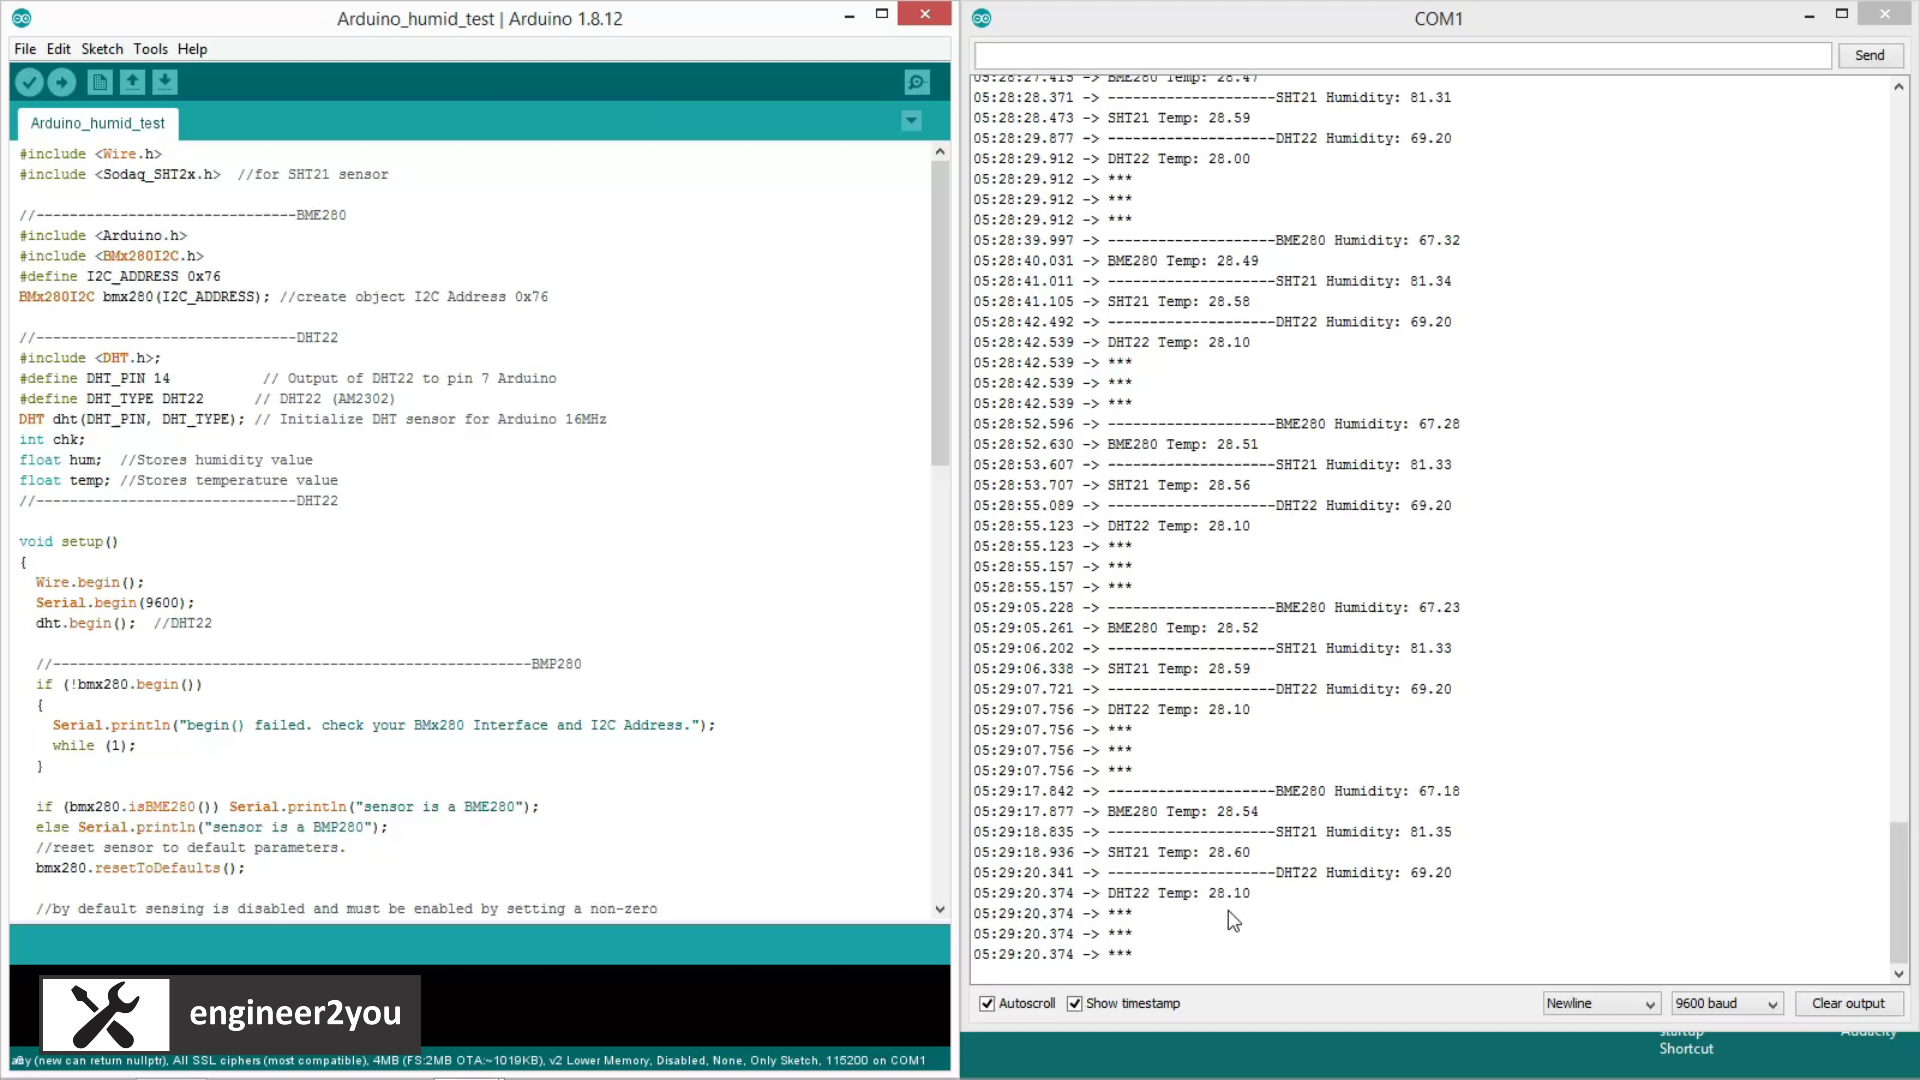This screenshot has height=1080, width=1920.
Task: Select the Arduino_humid_test tab
Action: [x=97, y=123]
